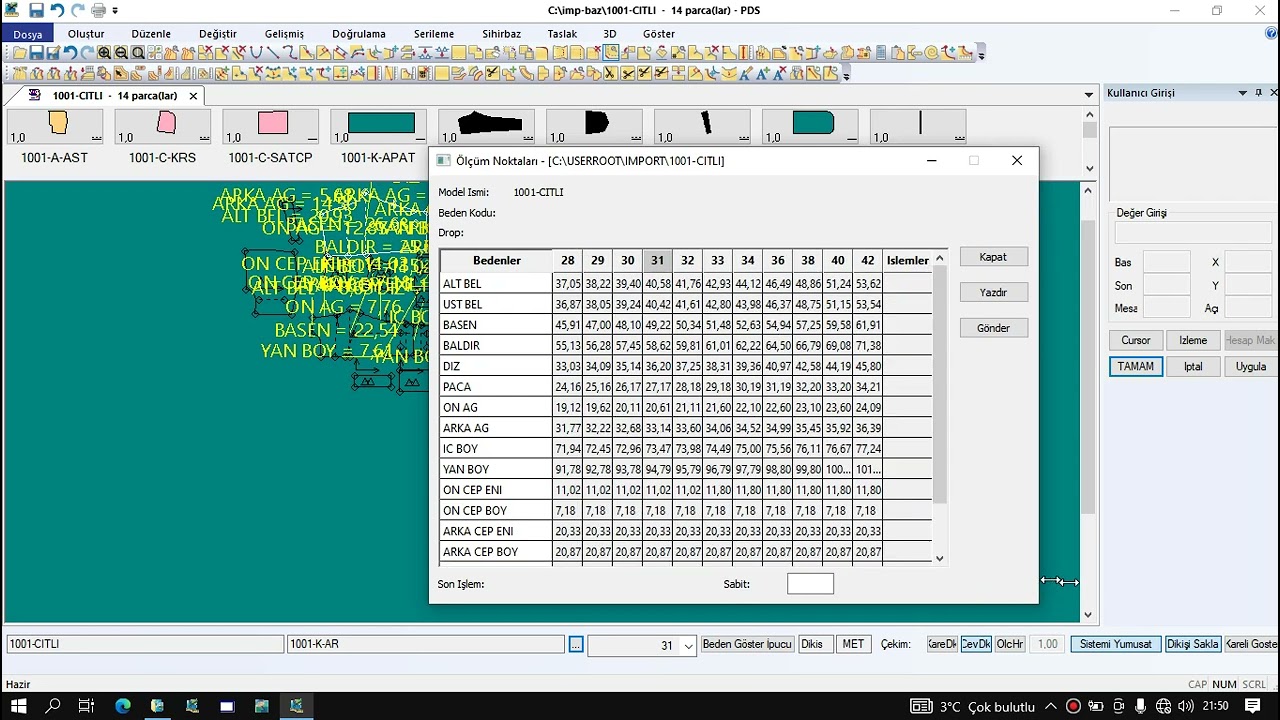Select the YAN BOY row label
Viewport: 1280px width, 720px height.
(496, 470)
